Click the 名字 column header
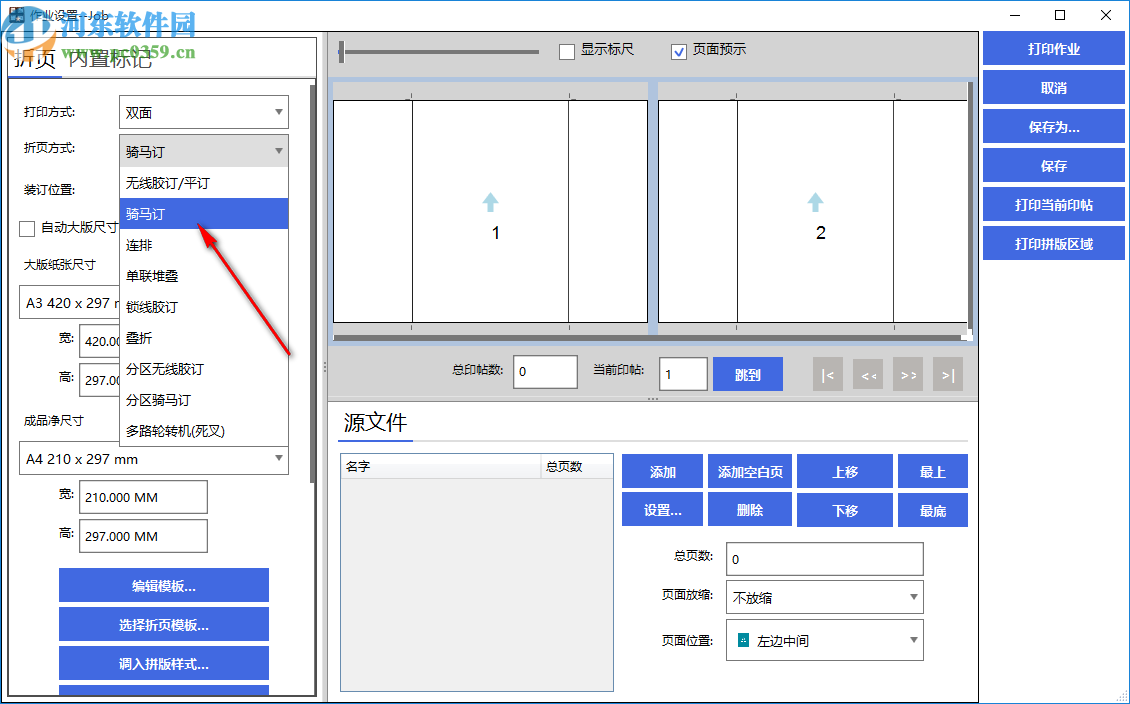The height and width of the screenshot is (704, 1130). coord(440,466)
